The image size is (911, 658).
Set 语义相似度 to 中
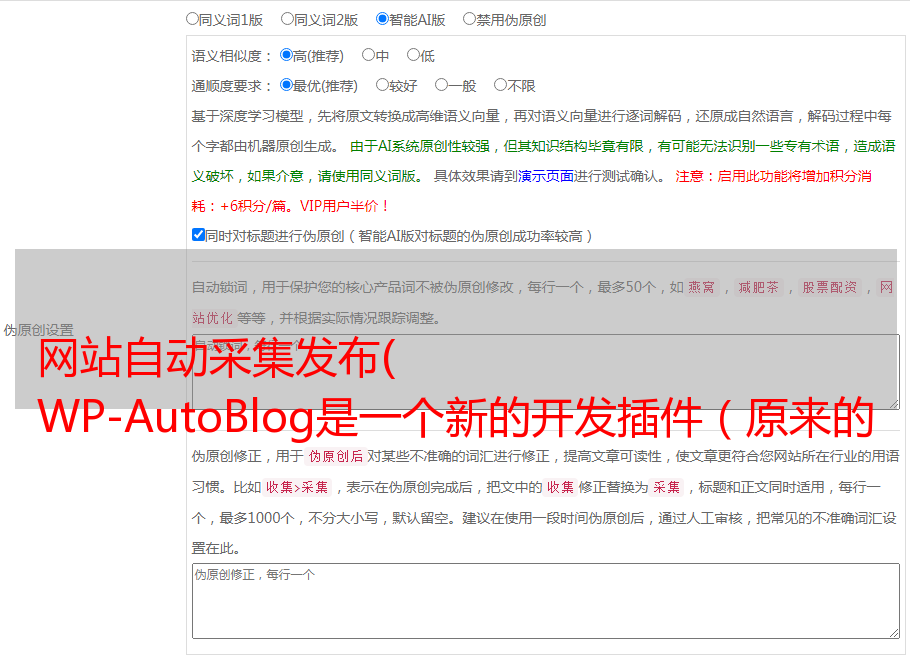(368, 55)
